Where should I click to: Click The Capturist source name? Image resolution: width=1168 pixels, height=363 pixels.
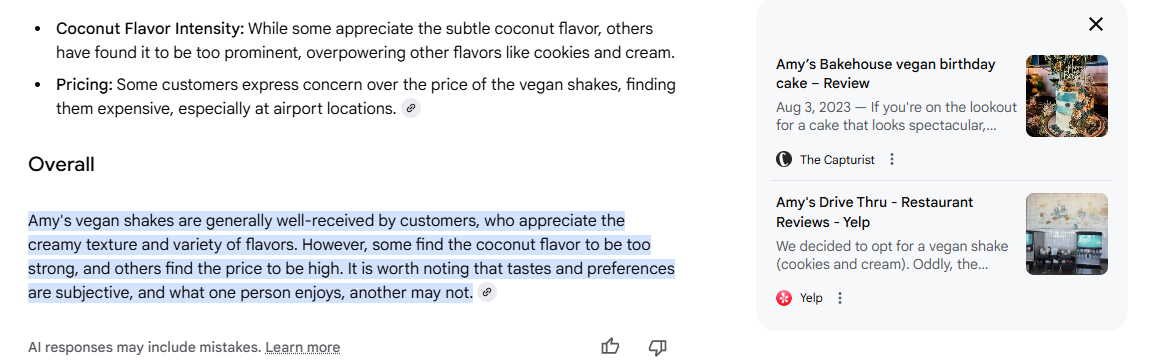click(x=837, y=160)
